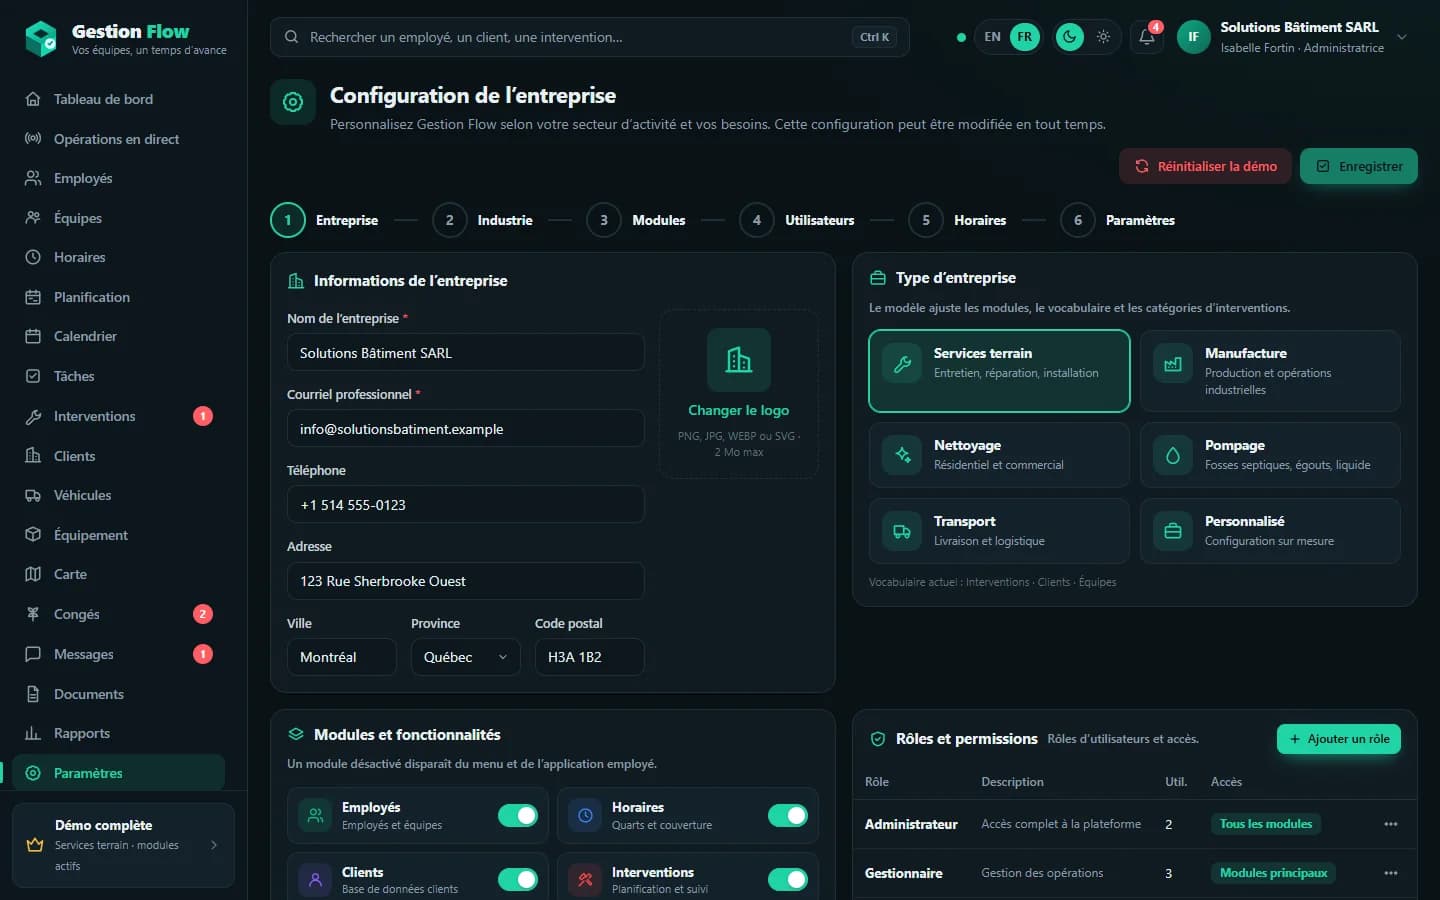This screenshot has height=900, width=1440.
Task: Click the Code postal field
Action: (x=590, y=657)
